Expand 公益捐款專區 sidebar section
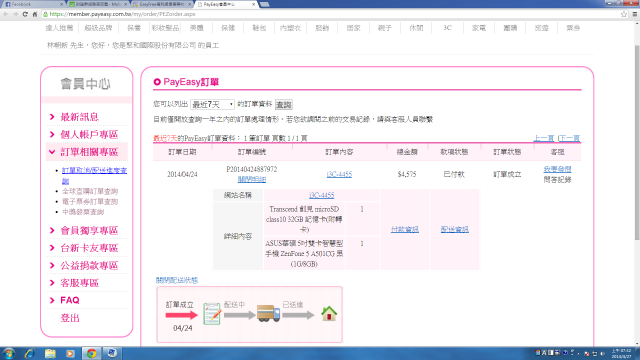Viewport: 640px width, 360px height. [x=89, y=265]
